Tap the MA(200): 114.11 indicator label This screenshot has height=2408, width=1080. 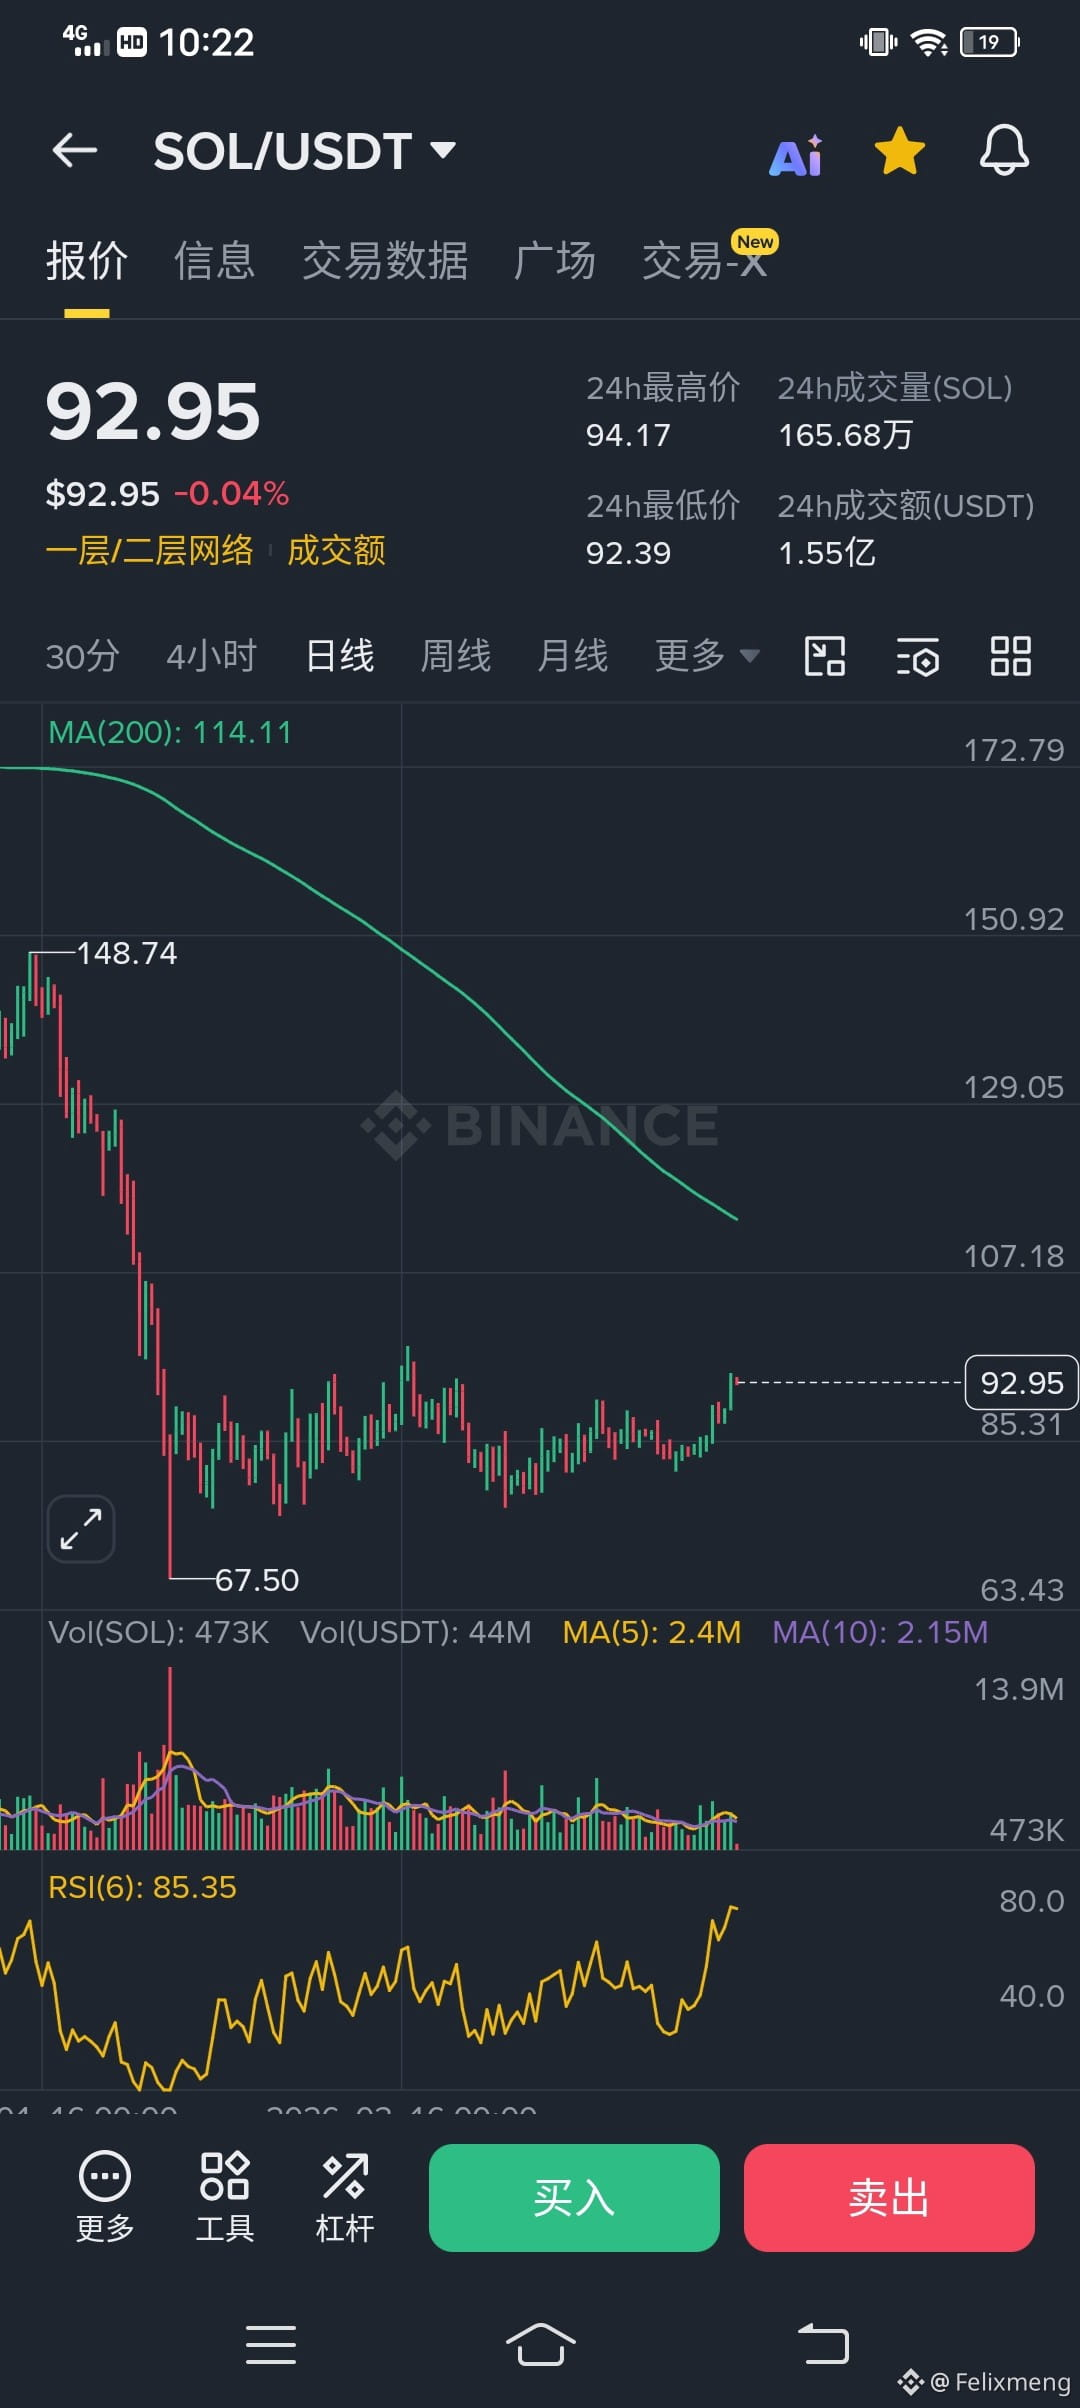point(170,733)
